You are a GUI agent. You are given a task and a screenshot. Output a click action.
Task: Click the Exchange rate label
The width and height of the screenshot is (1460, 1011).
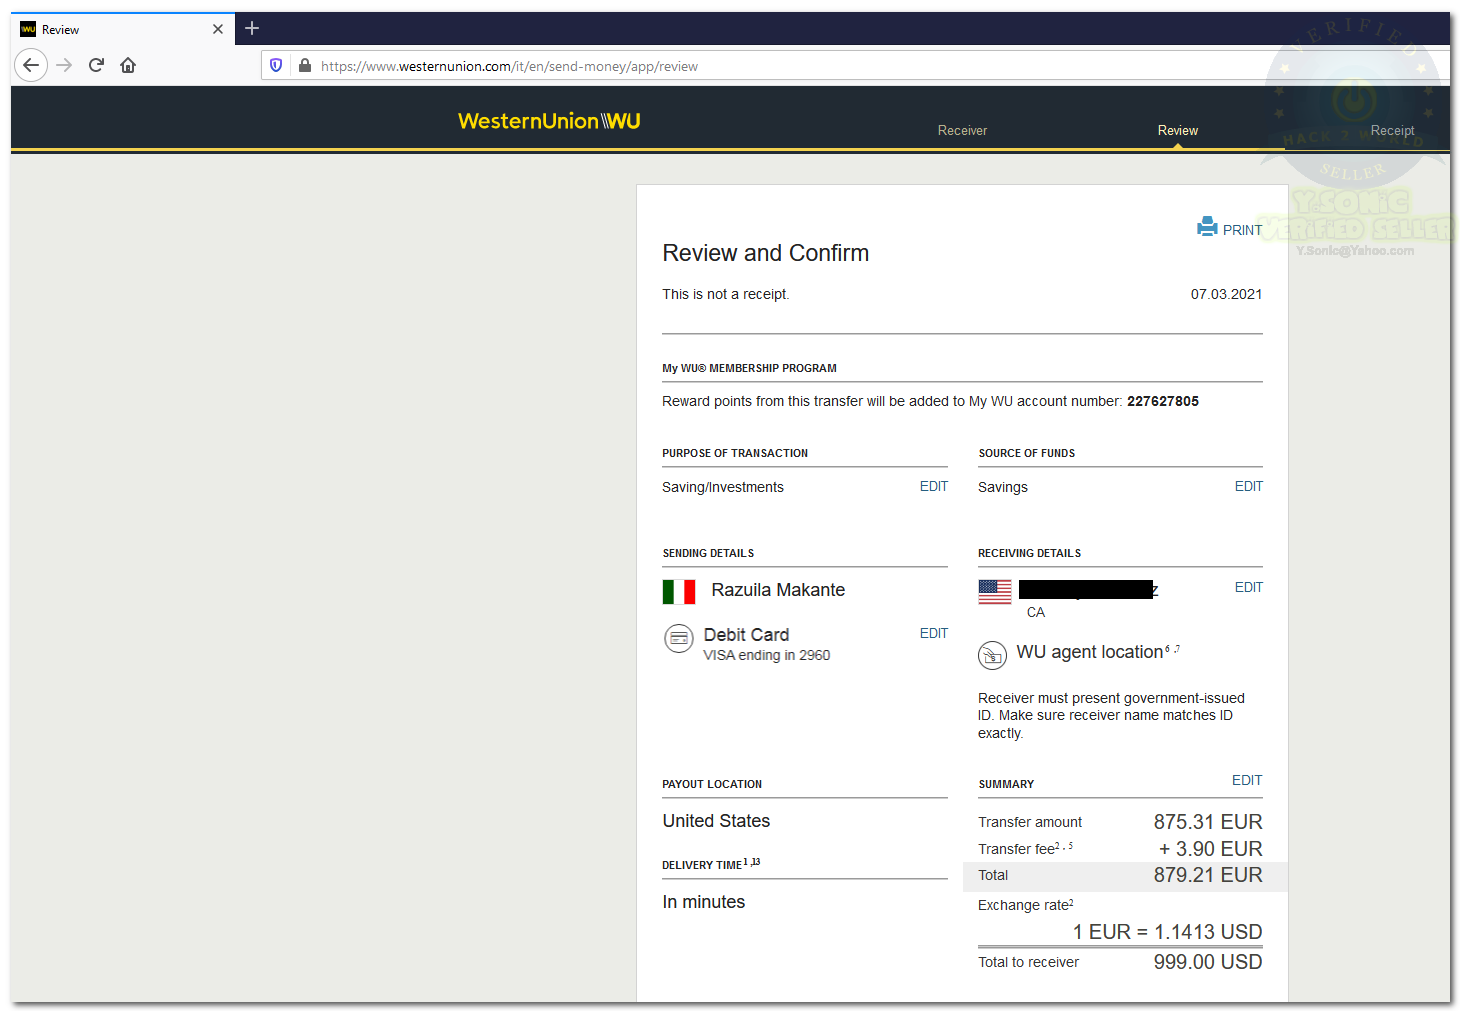[1025, 905]
